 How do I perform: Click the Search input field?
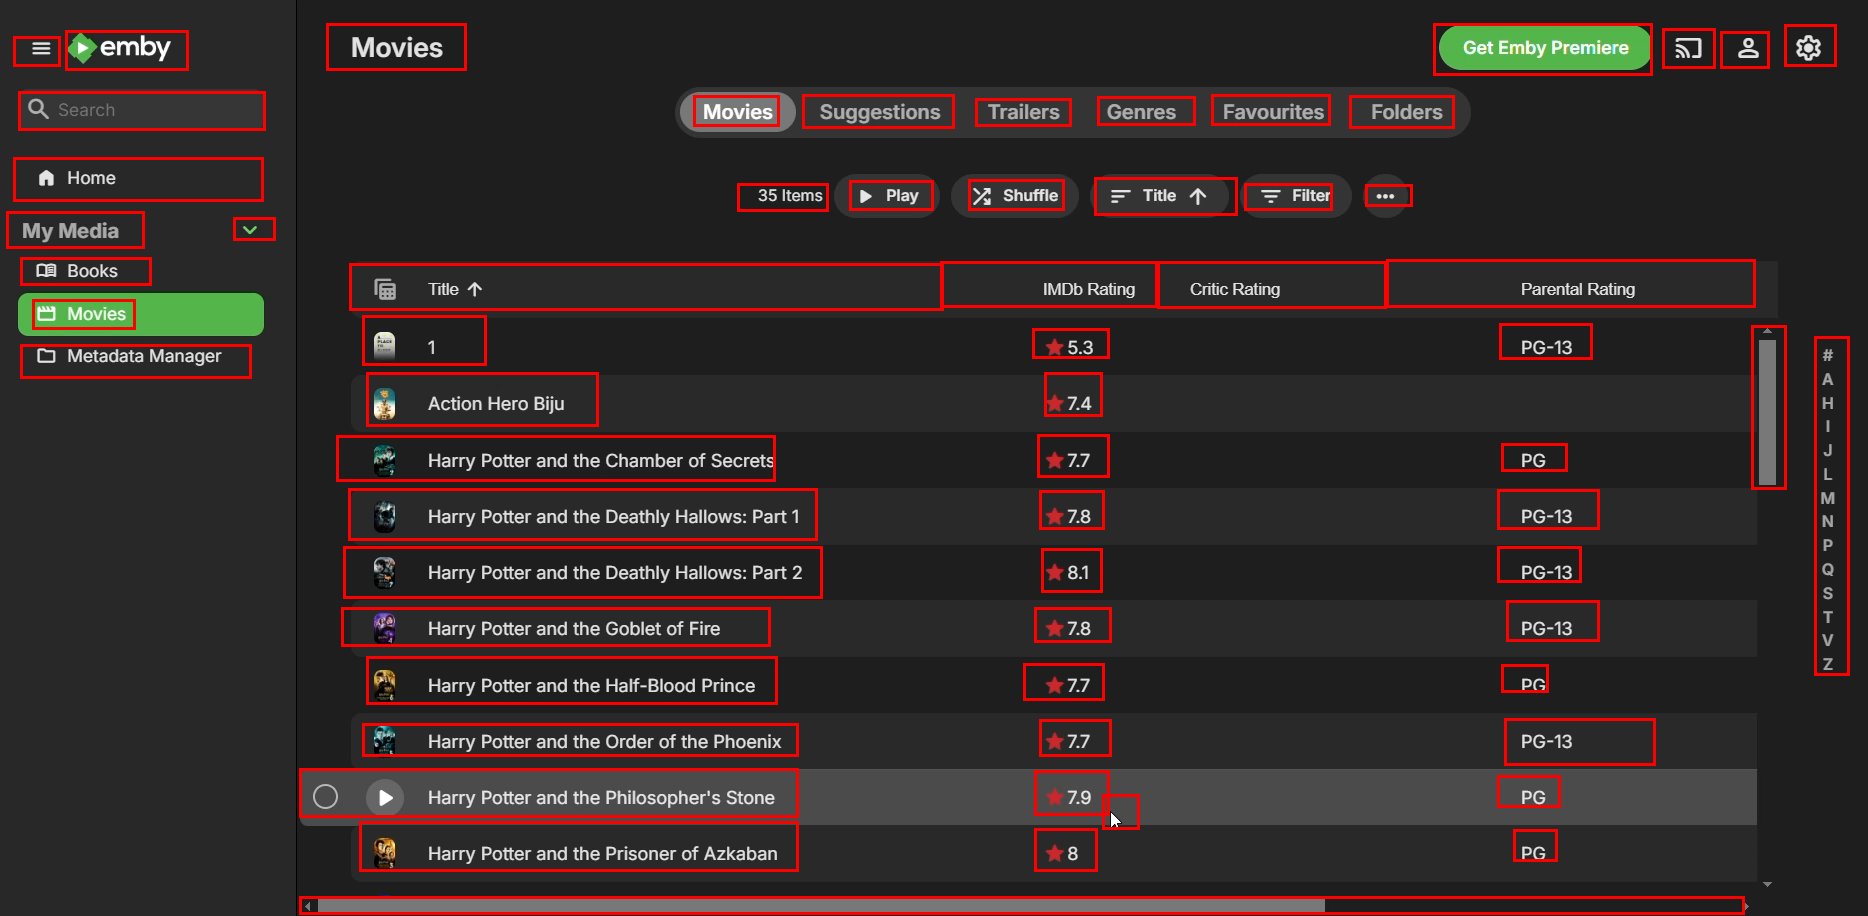(x=142, y=110)
